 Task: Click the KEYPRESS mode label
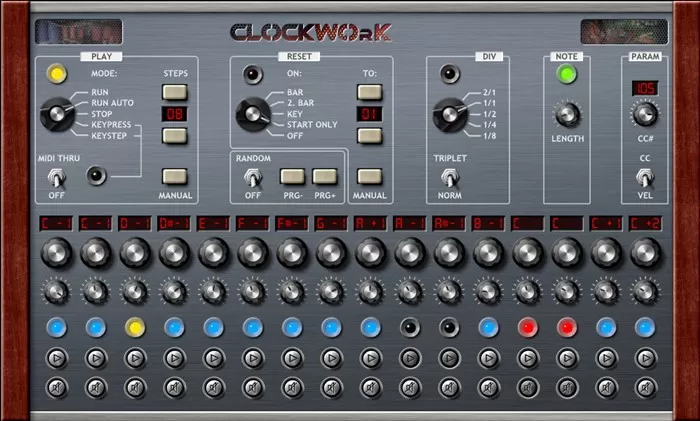click(x=111, y=125)
